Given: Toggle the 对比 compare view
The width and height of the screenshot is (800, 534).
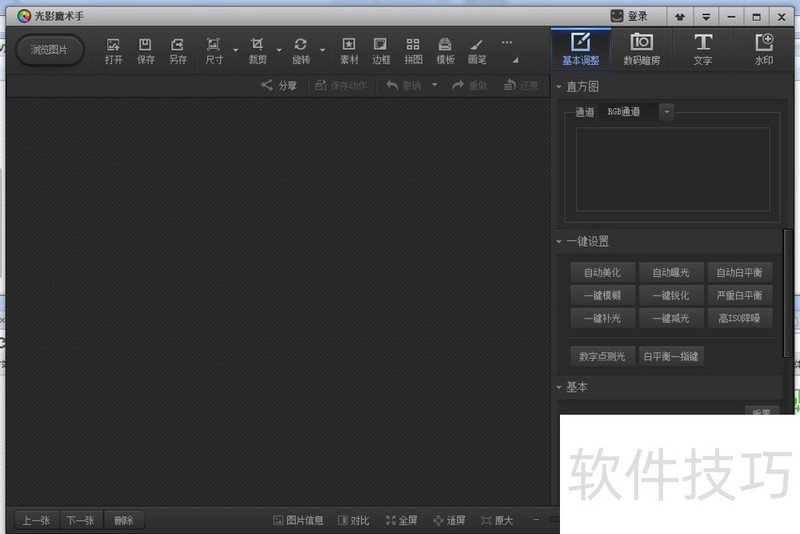Looking at the screenshot, I should click(x=354, y=520).
